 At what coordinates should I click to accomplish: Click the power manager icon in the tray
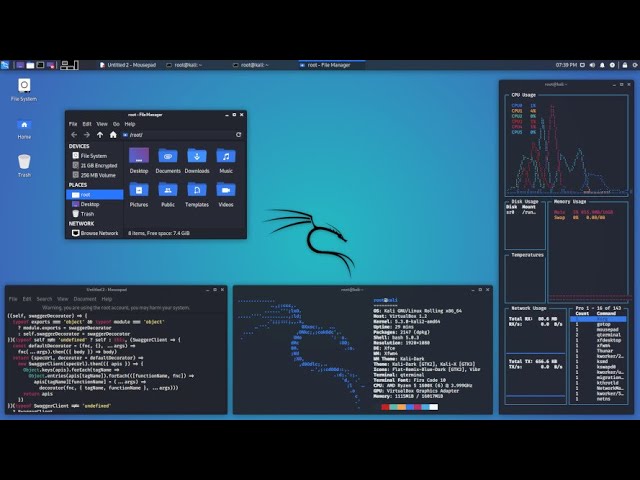(x=612, y=65)
